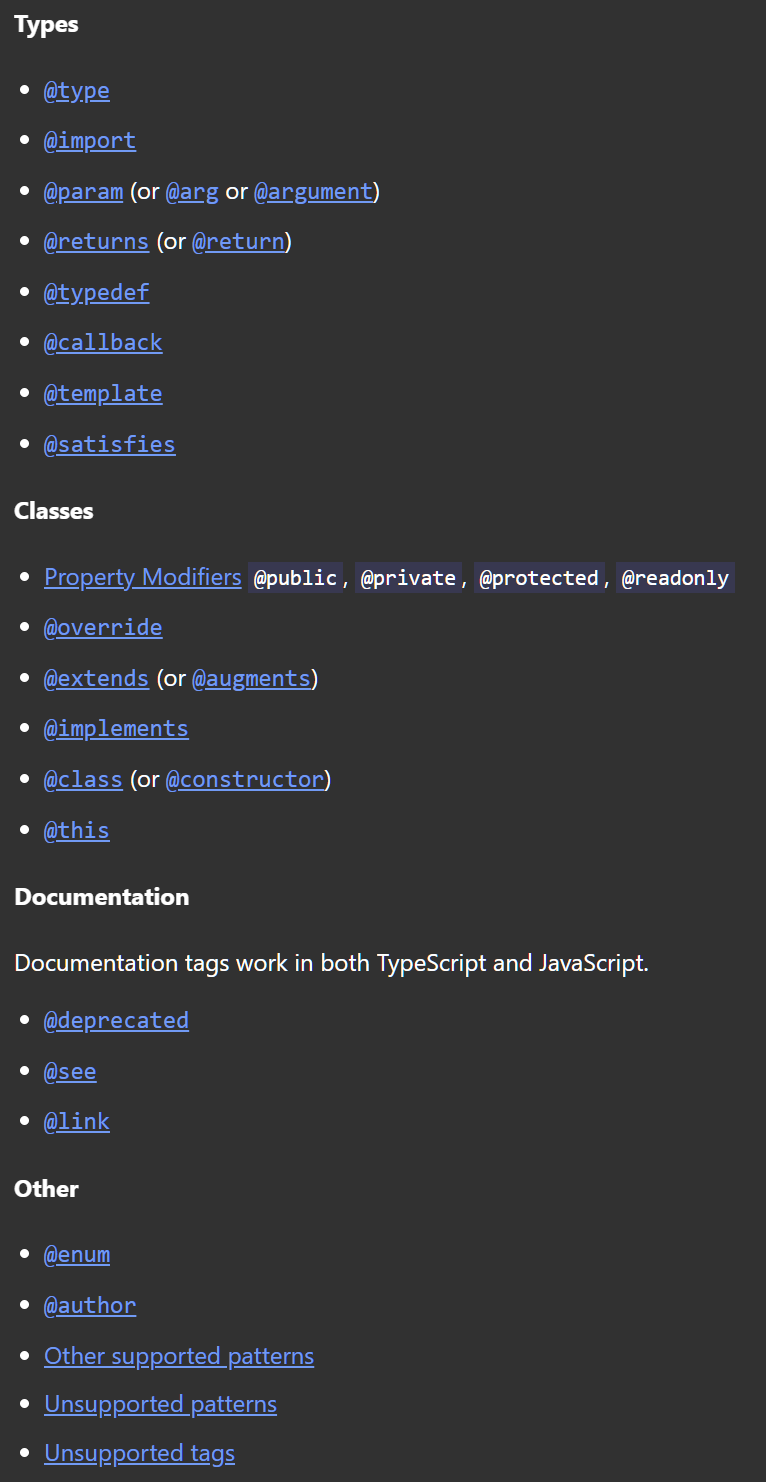766x1482 pixels.
Task: Open the Property Modifiers link
Action: (x=143, y=577)
